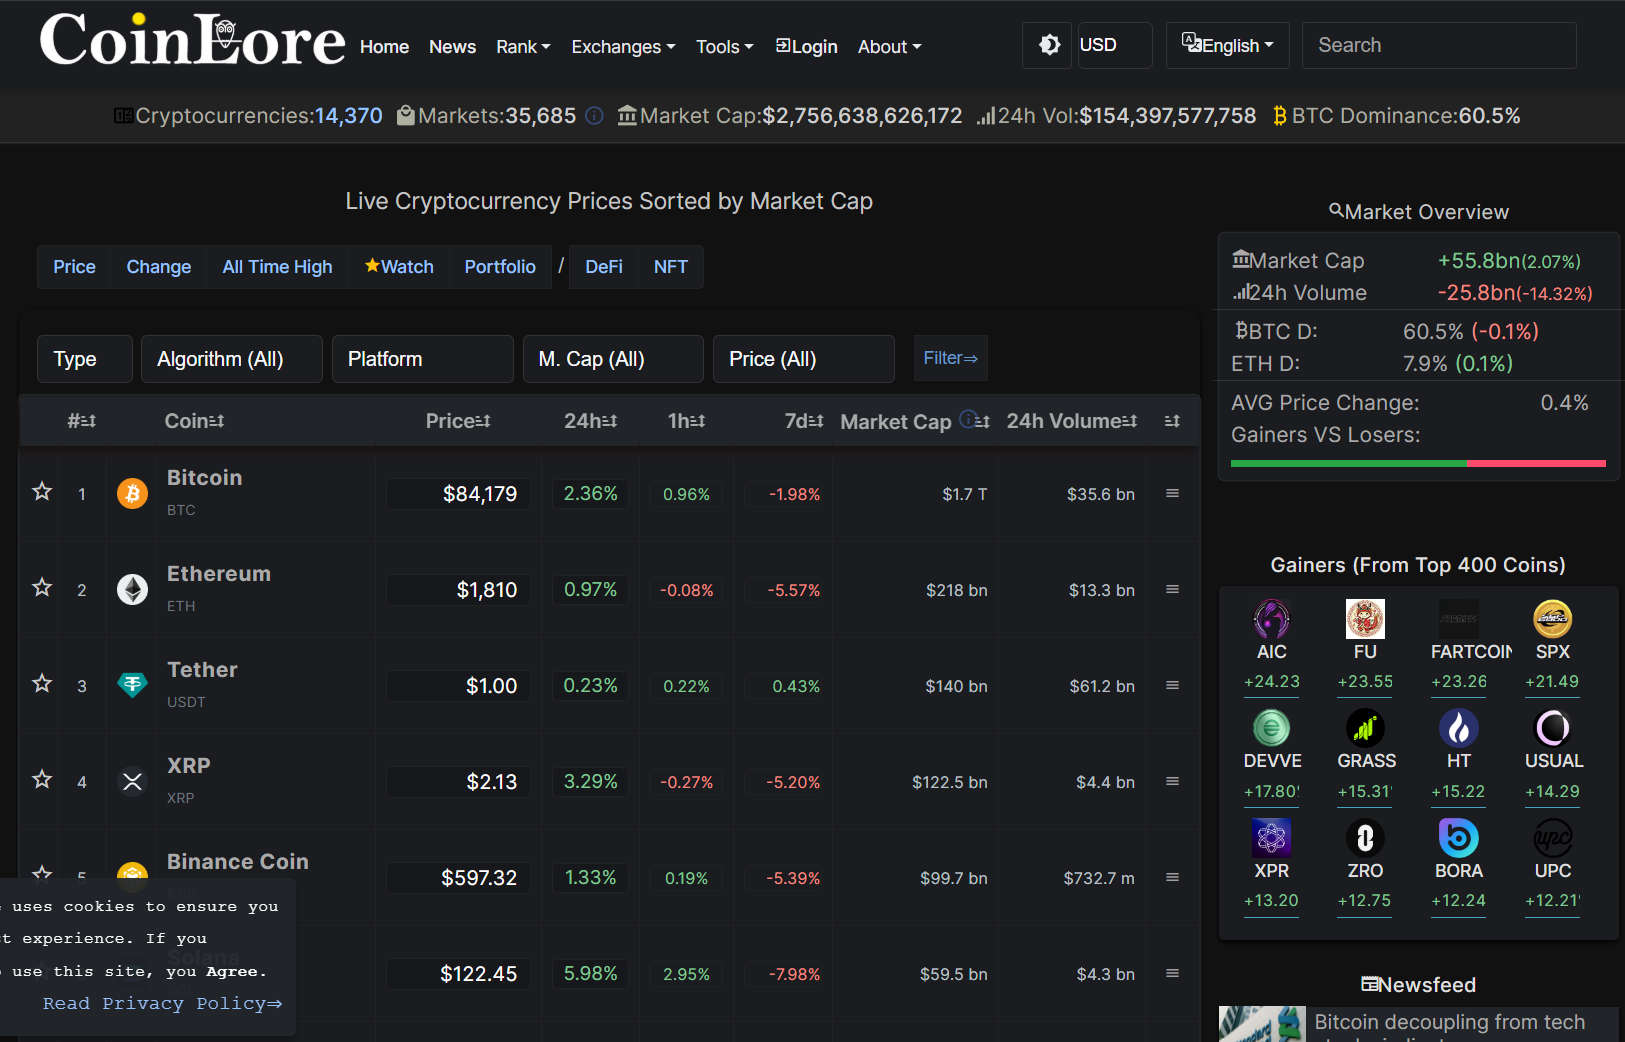Open the Platform filter dropdown

click(x=422, y=359)
